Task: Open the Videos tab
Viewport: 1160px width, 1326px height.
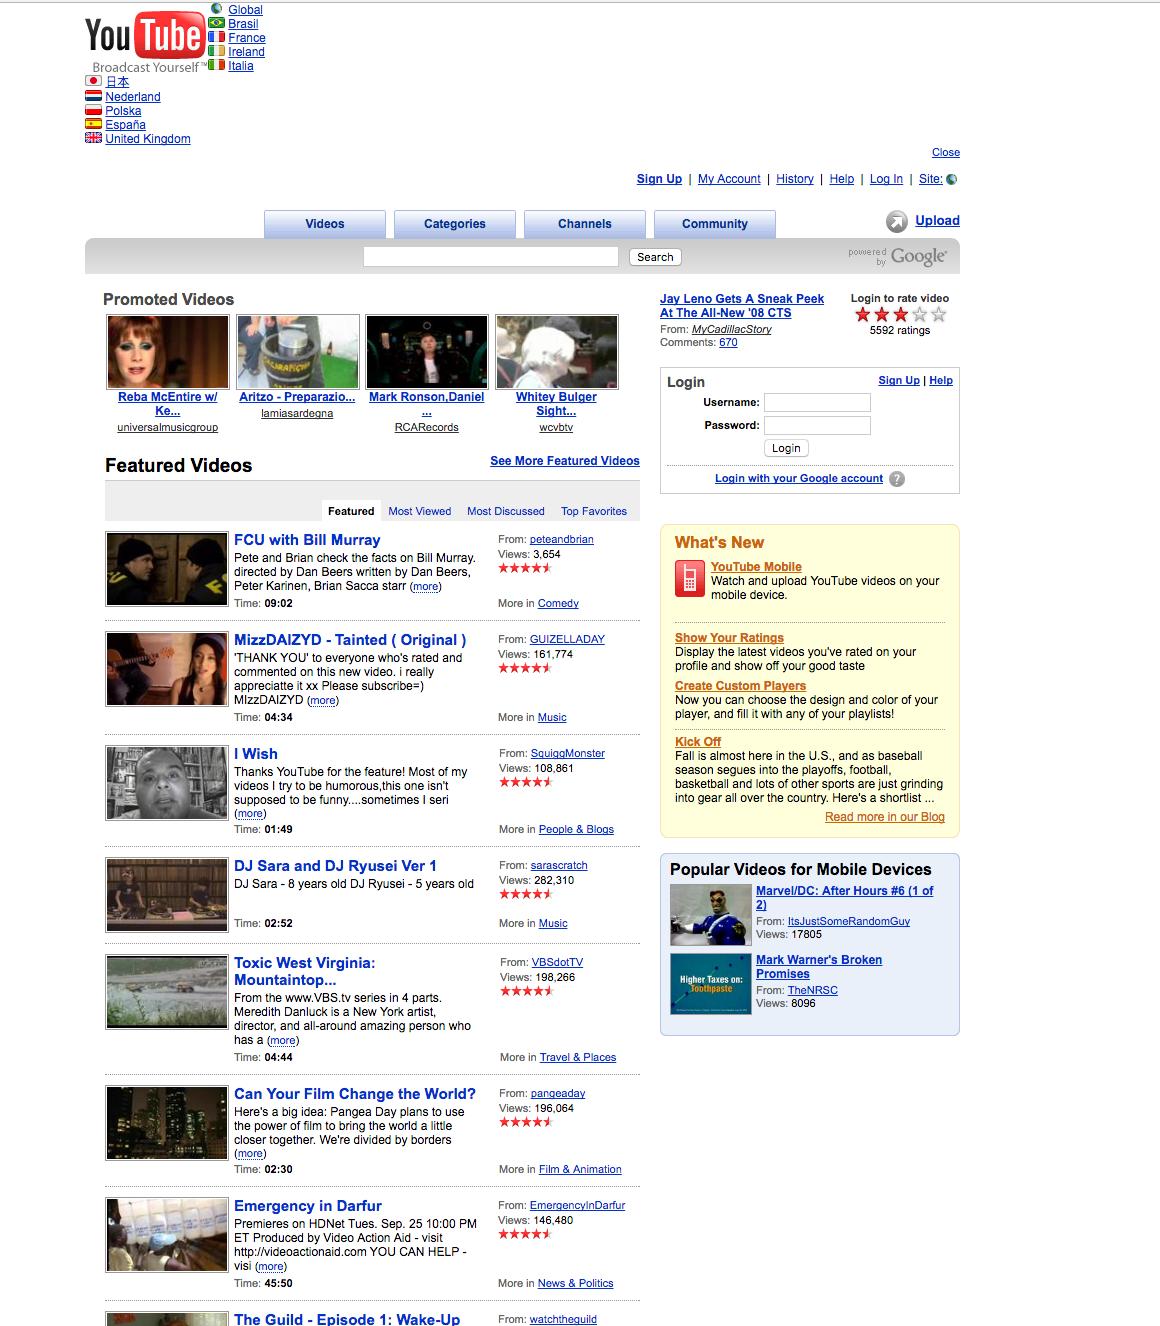Action: 325,224
